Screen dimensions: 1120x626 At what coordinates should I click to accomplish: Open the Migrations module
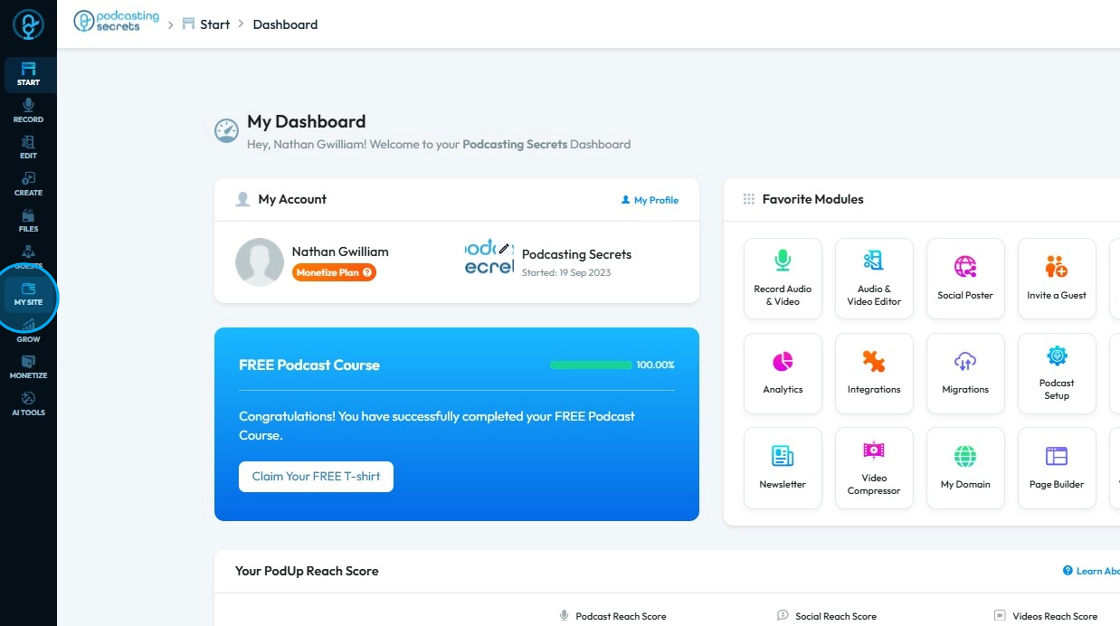coord(965,373)
